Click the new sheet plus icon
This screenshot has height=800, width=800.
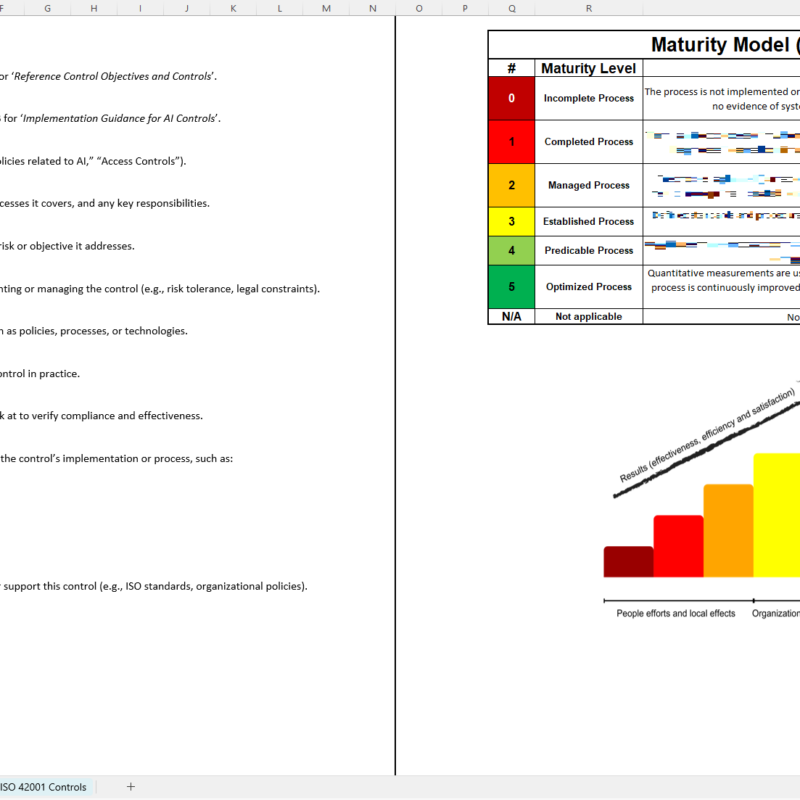pos(130,787)
